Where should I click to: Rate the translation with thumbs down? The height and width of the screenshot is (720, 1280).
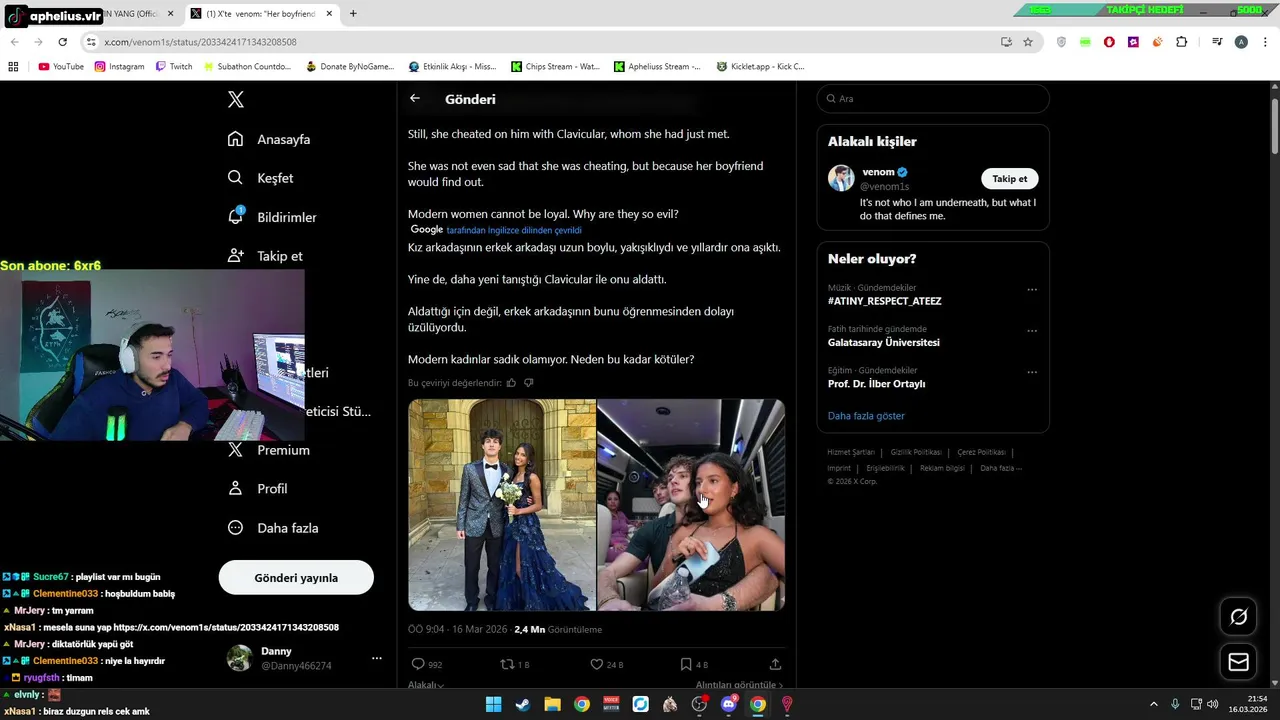529,383
